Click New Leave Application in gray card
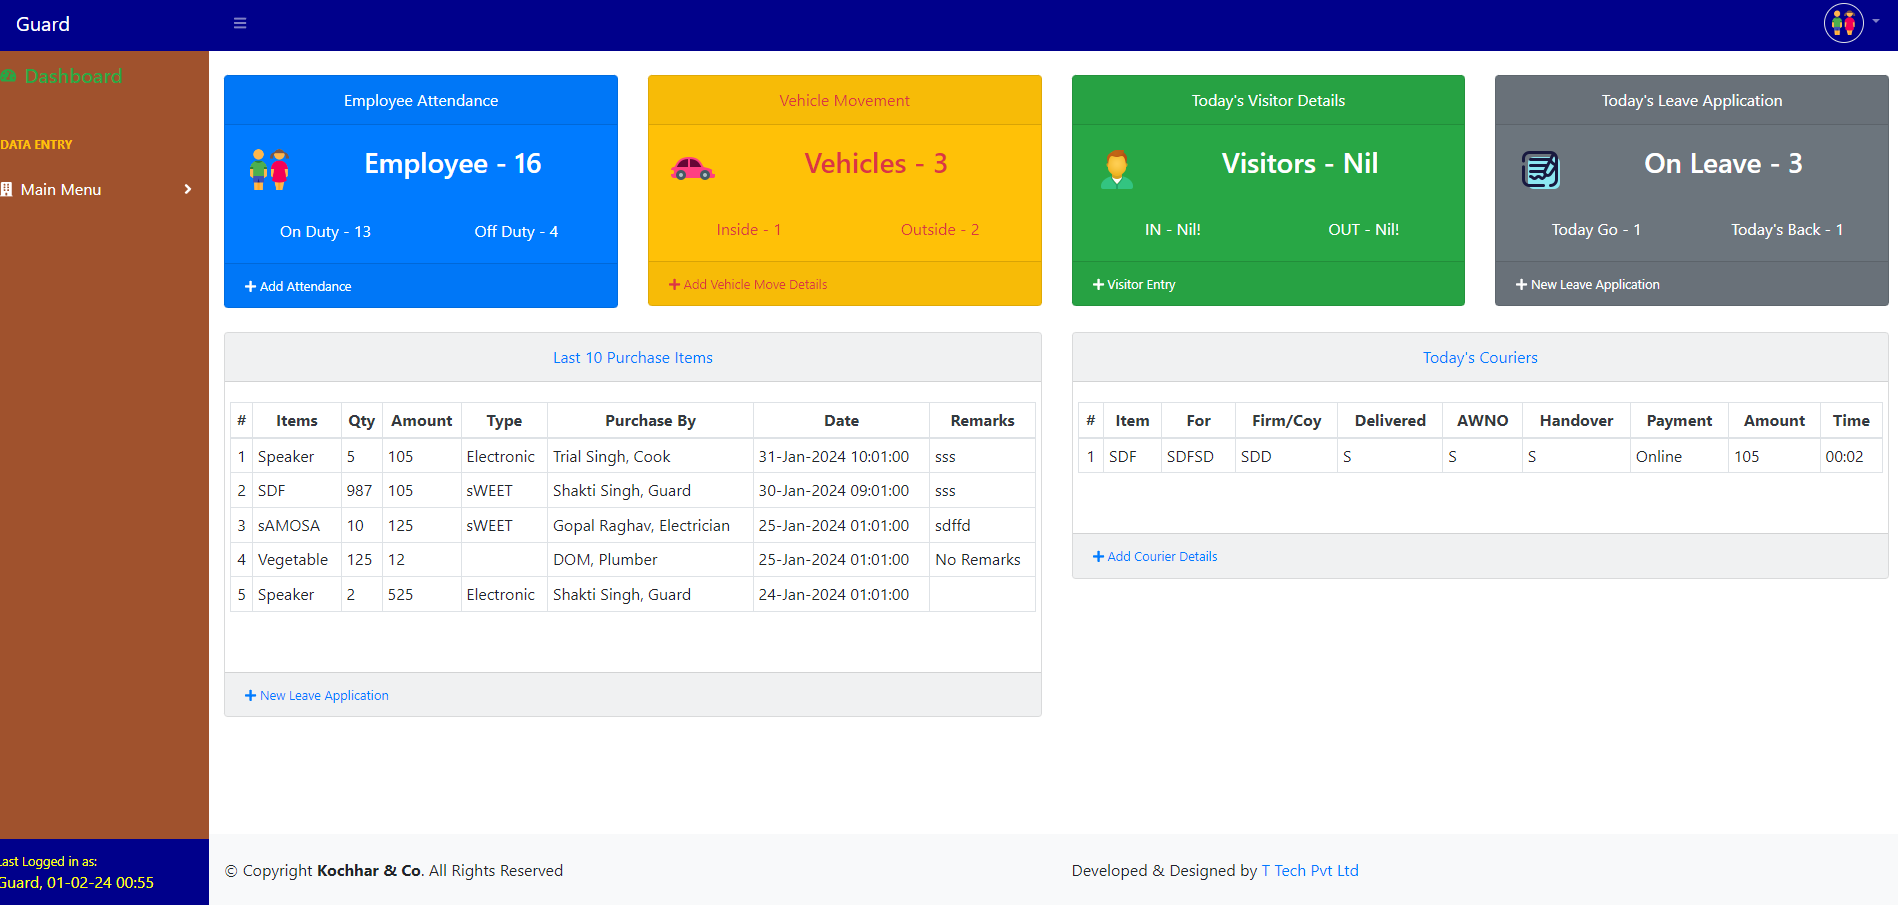This screenshot has width=1898, height=905. coord(1588,285)
